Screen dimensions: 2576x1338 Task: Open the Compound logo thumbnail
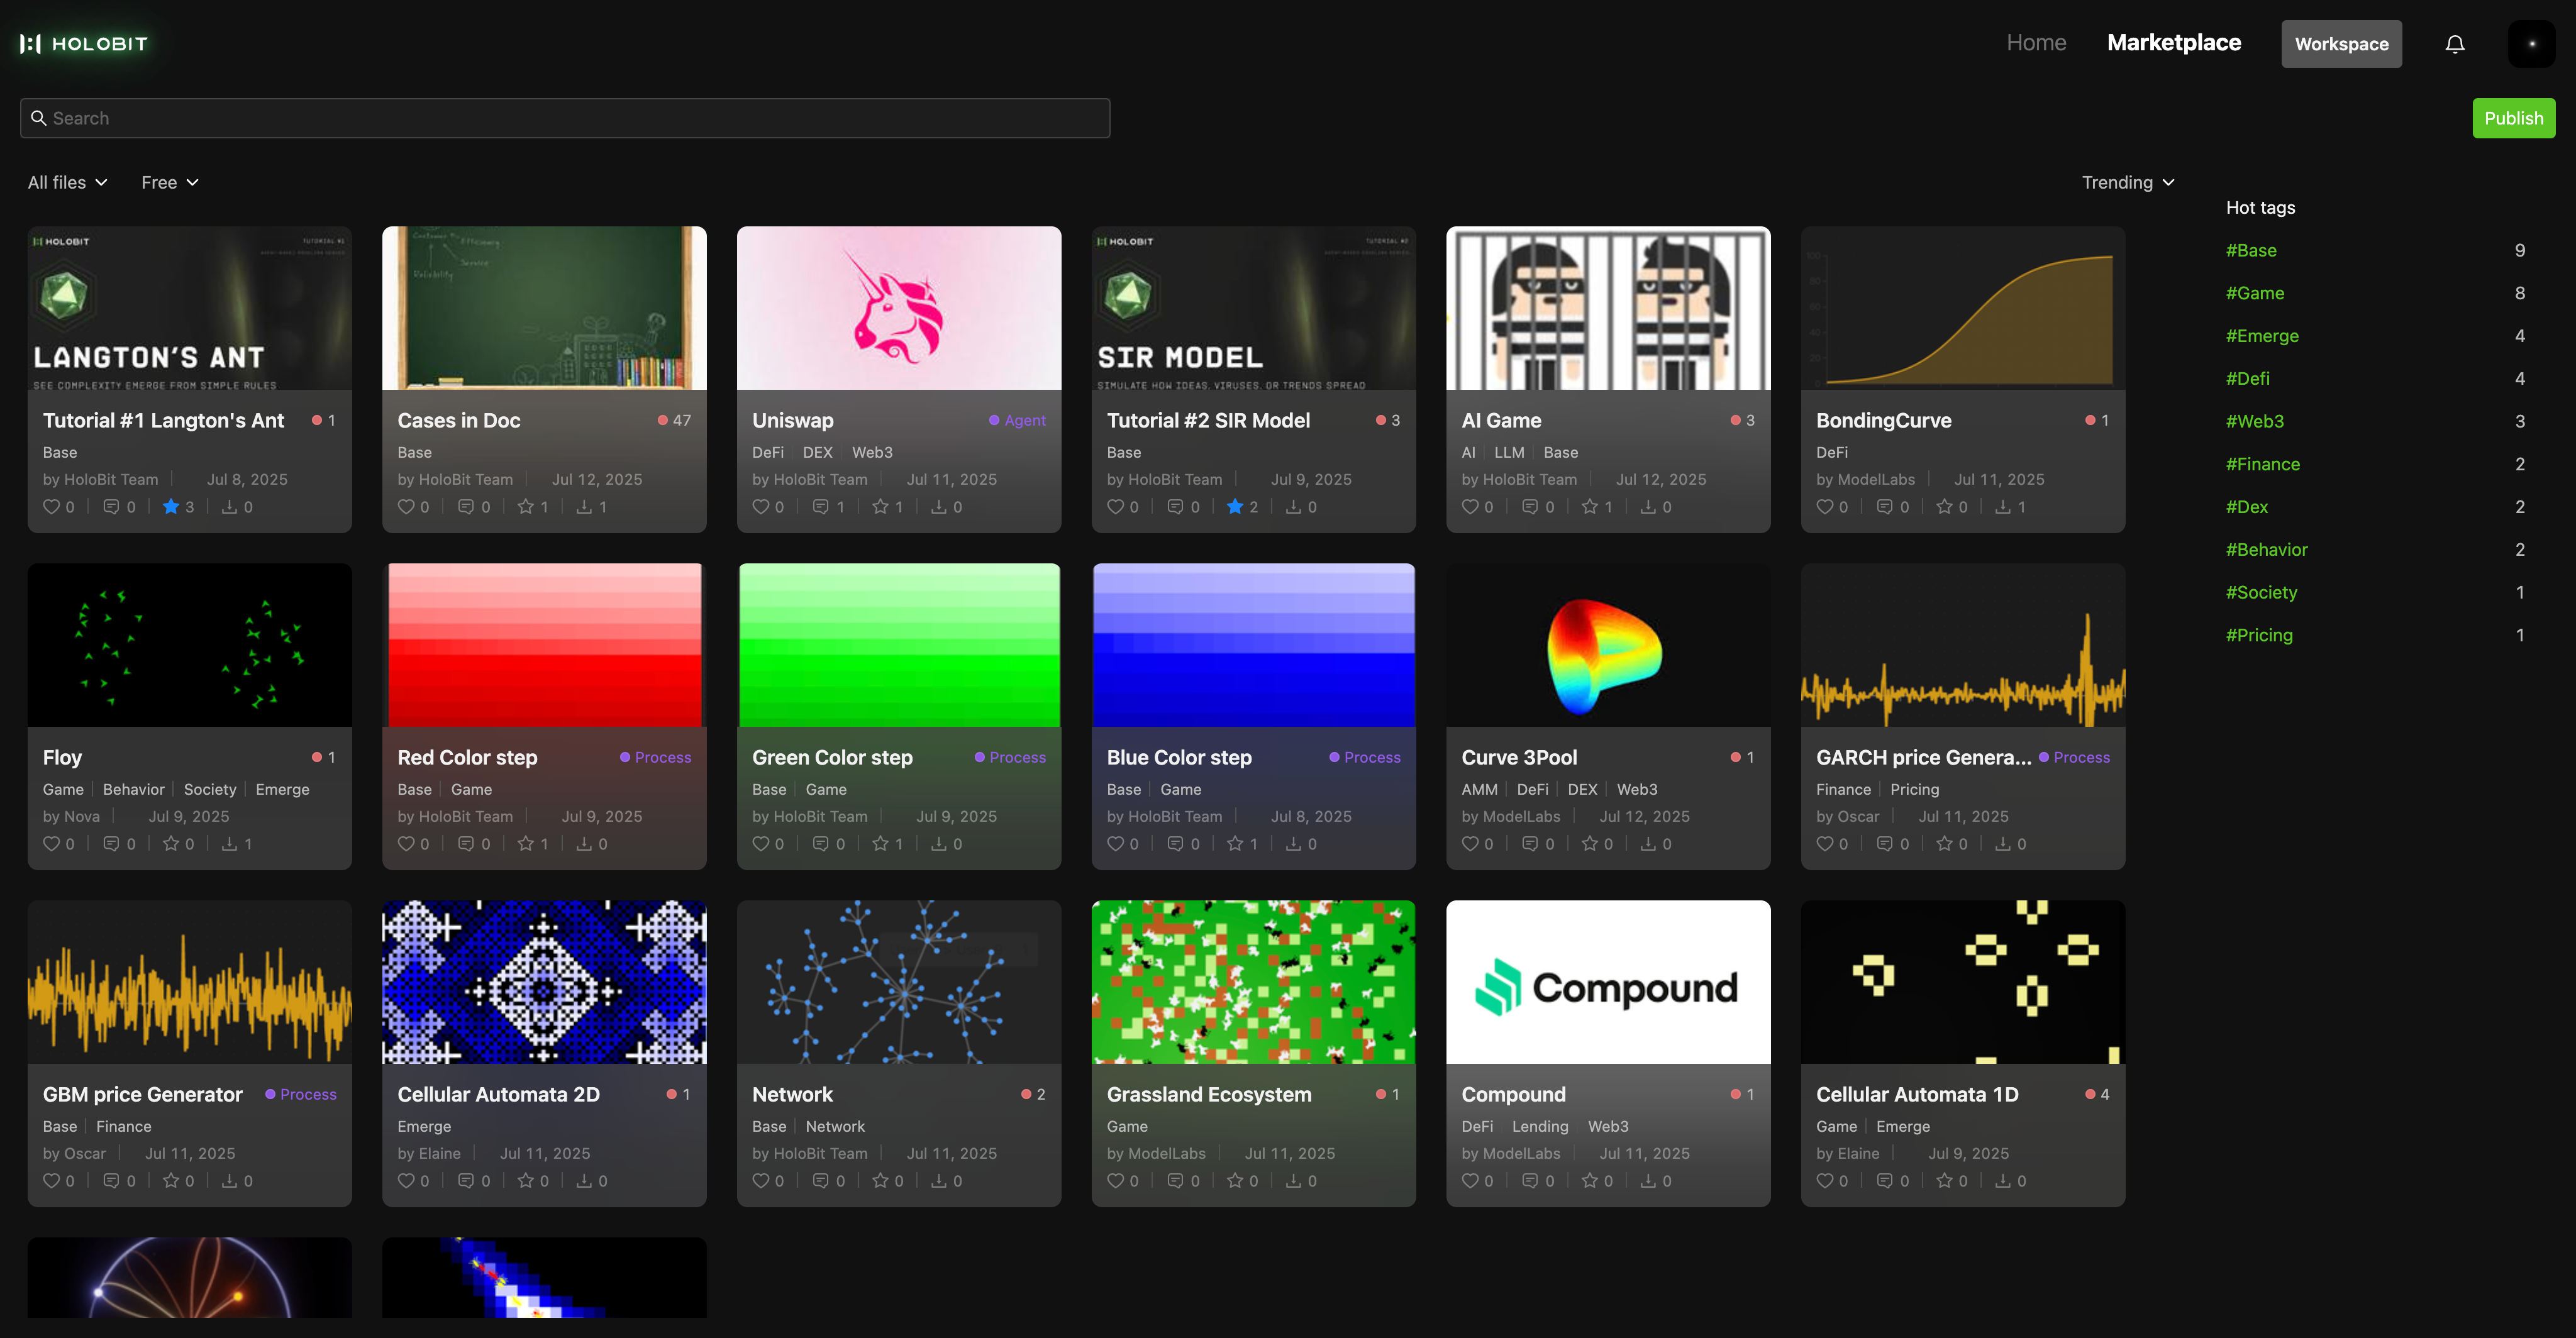pos(1608,982)
